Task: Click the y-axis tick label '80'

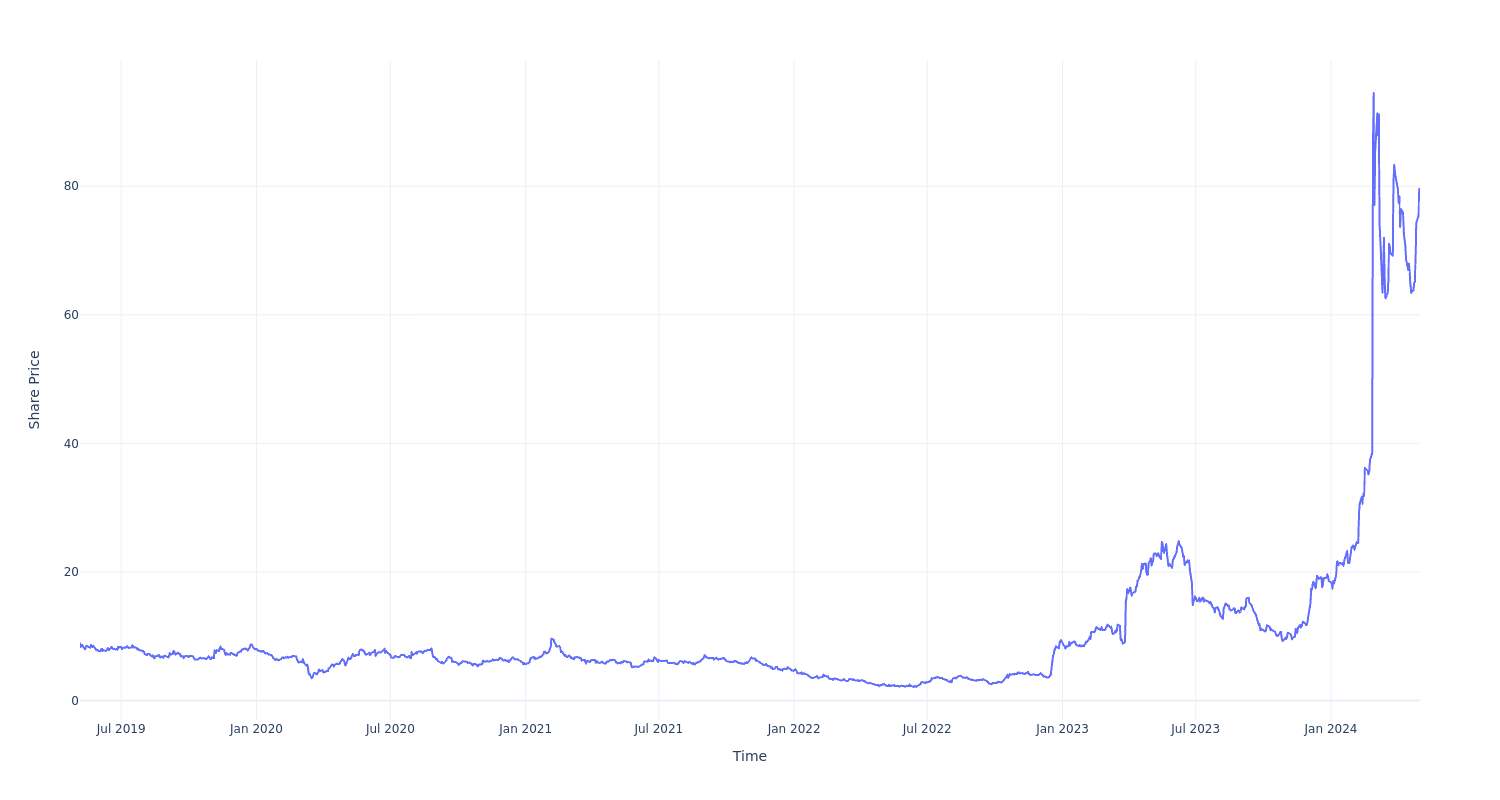Action: click(71, 186)
